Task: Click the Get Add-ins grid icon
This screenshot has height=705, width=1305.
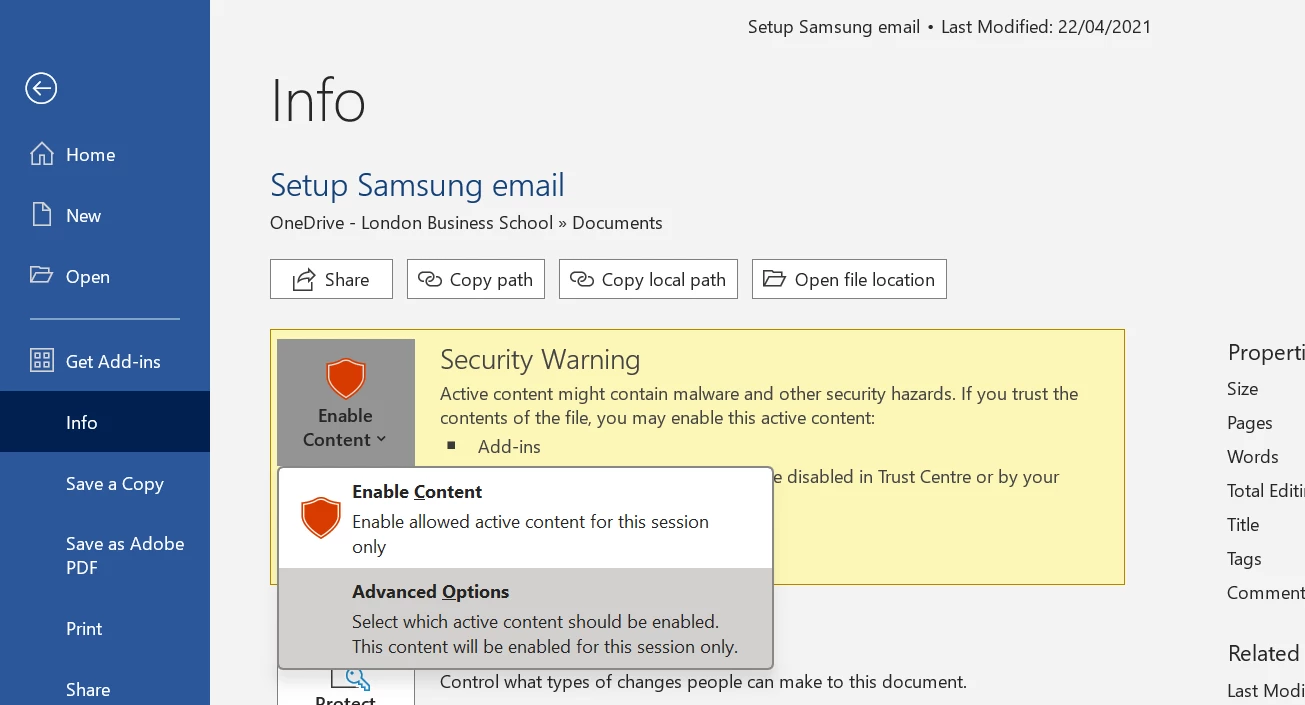Action: pyautogui.click(x=42, y=361)
